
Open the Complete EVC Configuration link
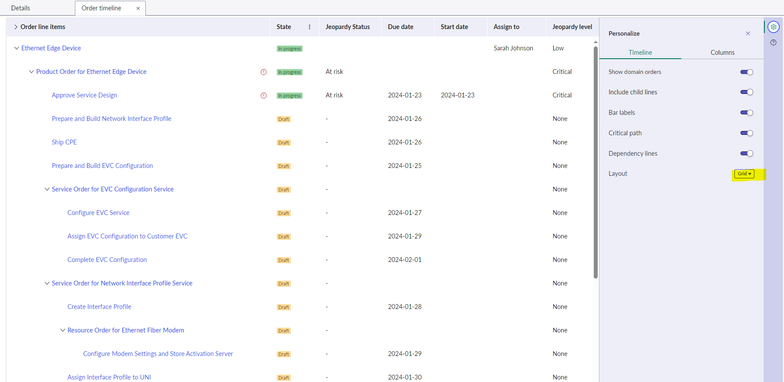pyautogui.click(x=107, y=260)
